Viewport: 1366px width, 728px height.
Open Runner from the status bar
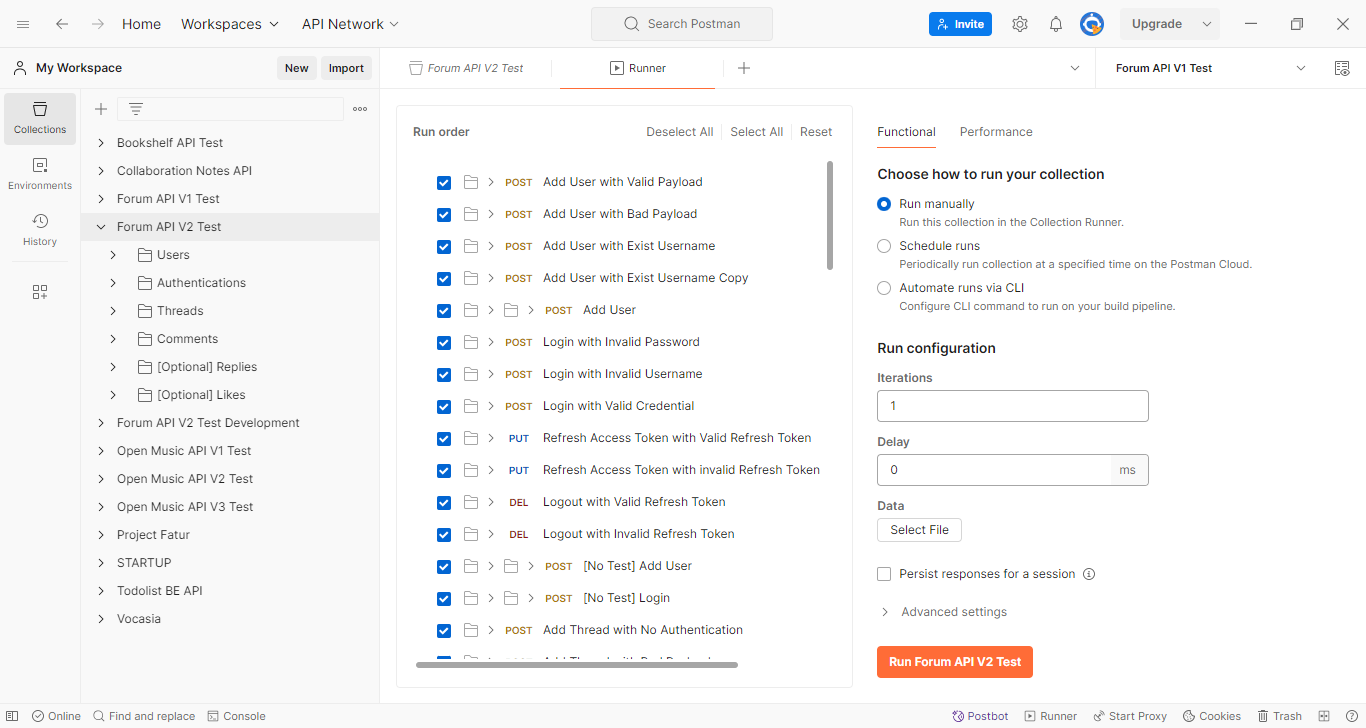click(x=1051, y=716)
